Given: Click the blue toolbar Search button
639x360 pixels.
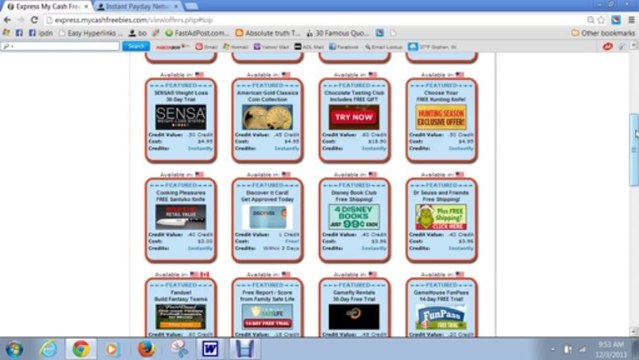Looking at the screenshot, I should coord(136,46).
